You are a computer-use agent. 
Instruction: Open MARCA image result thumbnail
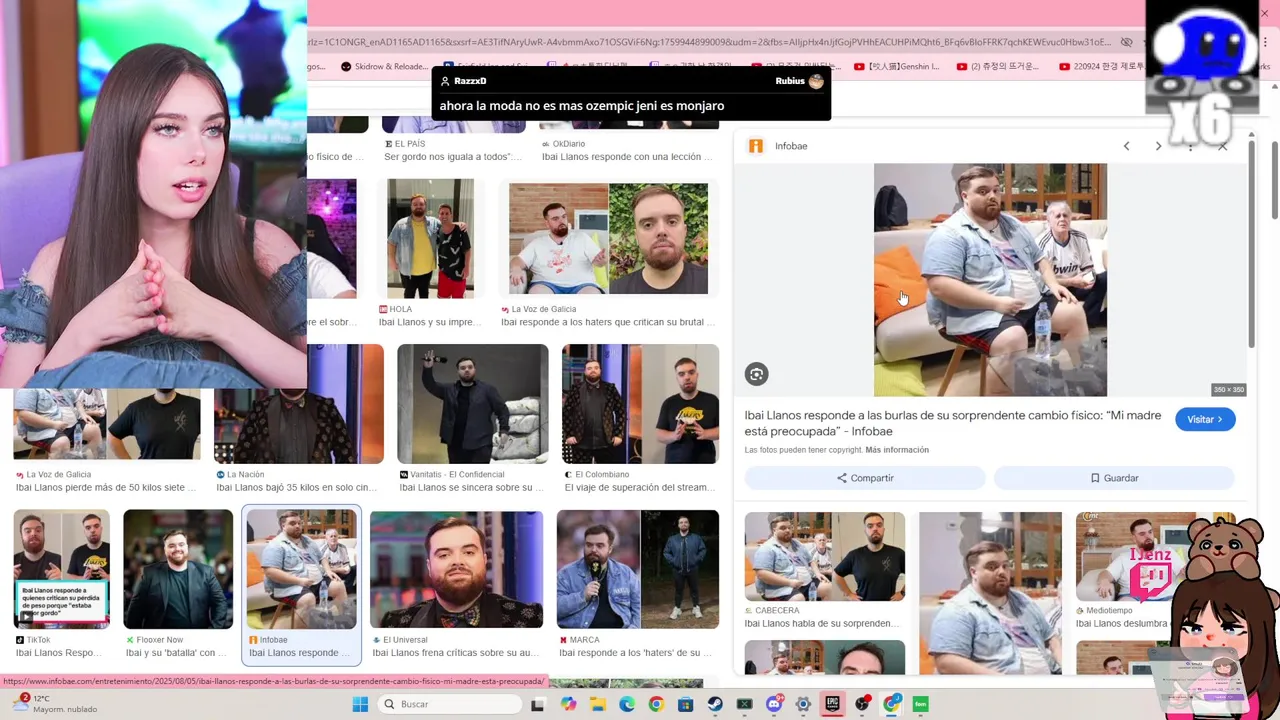(638, 569)
